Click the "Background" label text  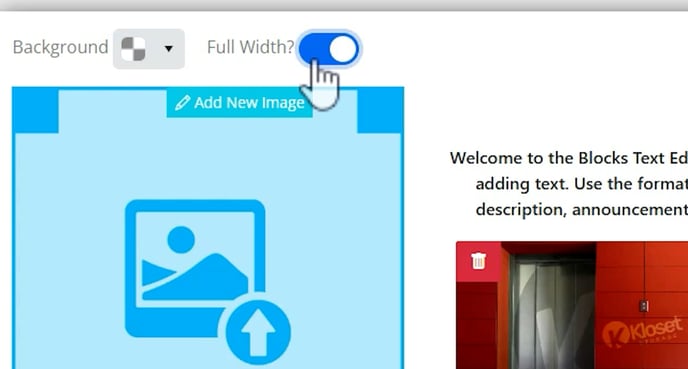click(61, 47)
